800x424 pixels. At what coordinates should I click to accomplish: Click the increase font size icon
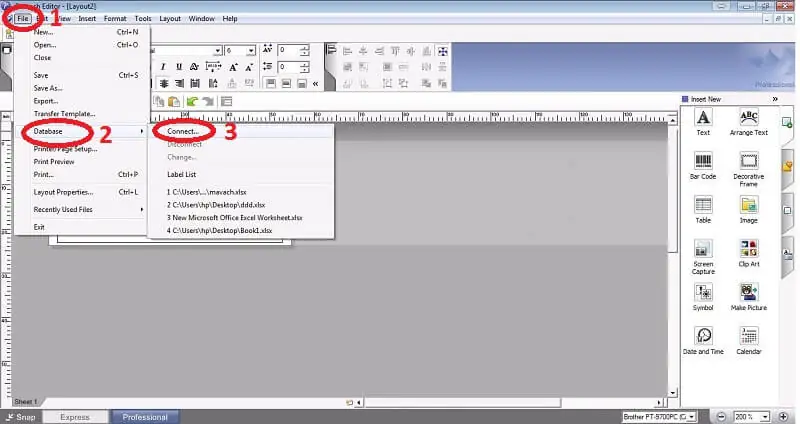[x=233, y=67]
